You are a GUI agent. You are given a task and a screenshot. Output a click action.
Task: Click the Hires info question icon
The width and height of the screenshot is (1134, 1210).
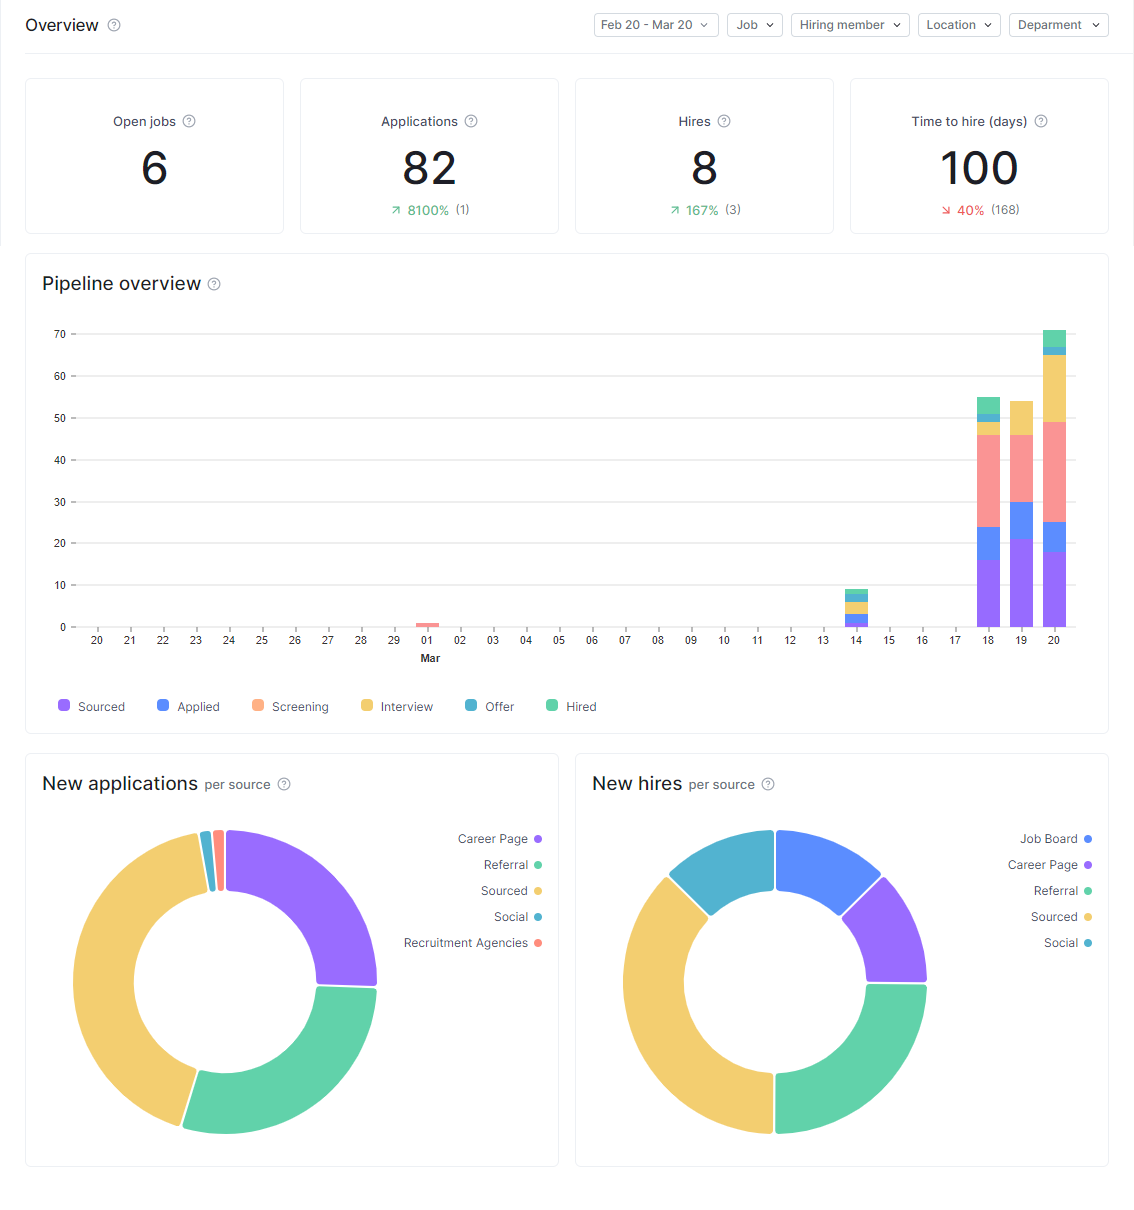[x=724, y=121]
